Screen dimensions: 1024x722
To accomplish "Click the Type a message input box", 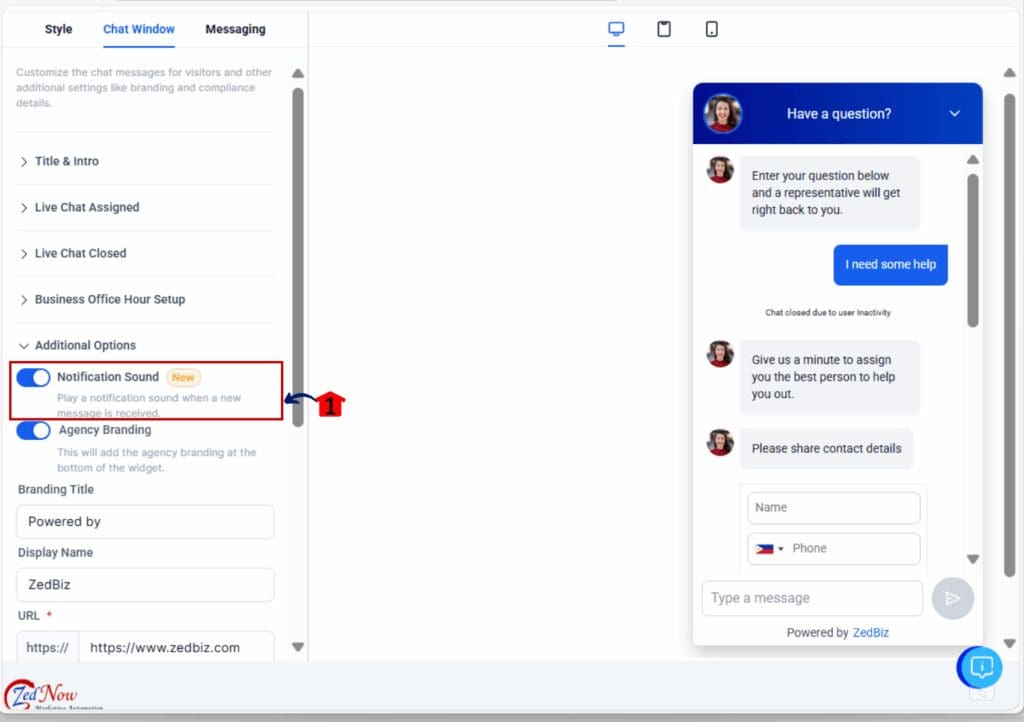I will click(812, 598).
